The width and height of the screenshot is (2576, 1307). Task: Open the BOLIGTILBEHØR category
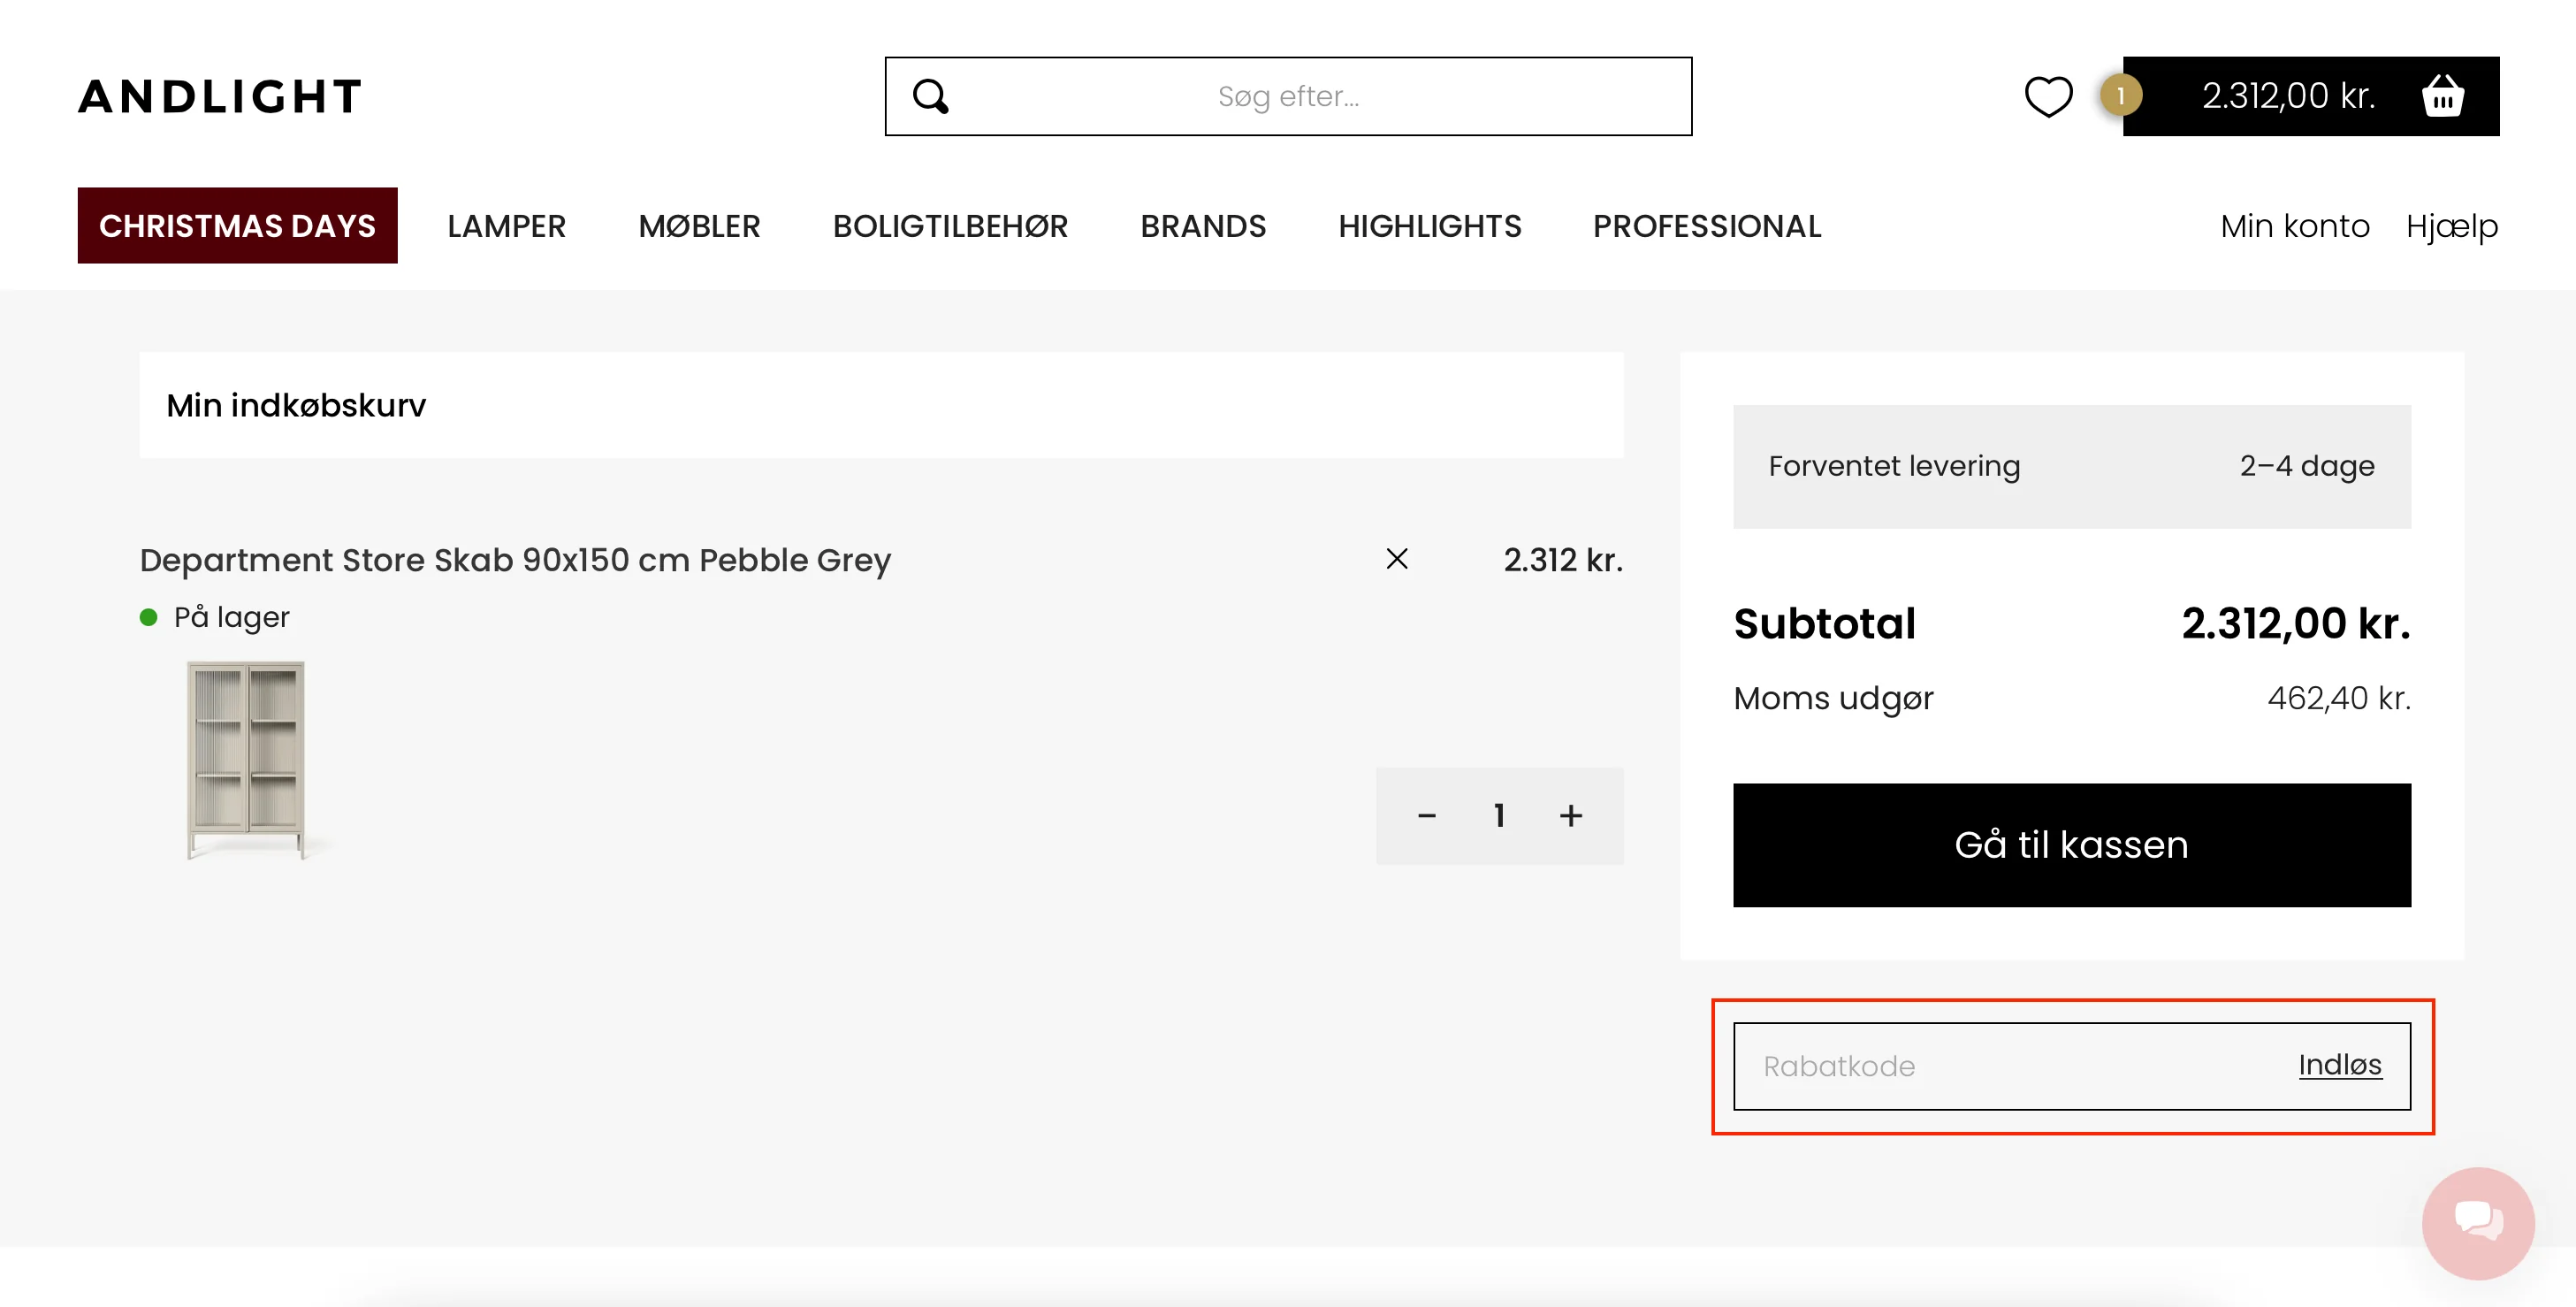coord(950,226)
